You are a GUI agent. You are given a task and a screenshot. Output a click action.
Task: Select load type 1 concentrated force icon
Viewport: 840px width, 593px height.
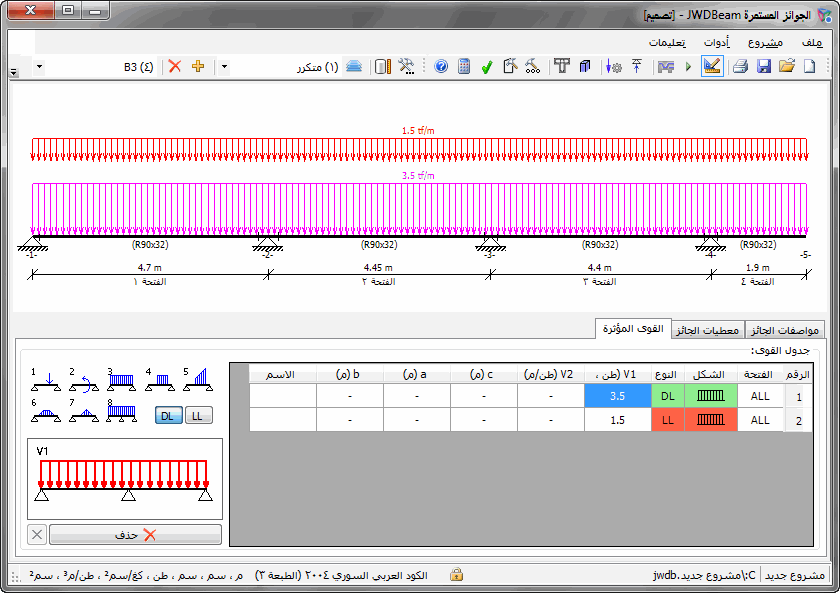46,380
